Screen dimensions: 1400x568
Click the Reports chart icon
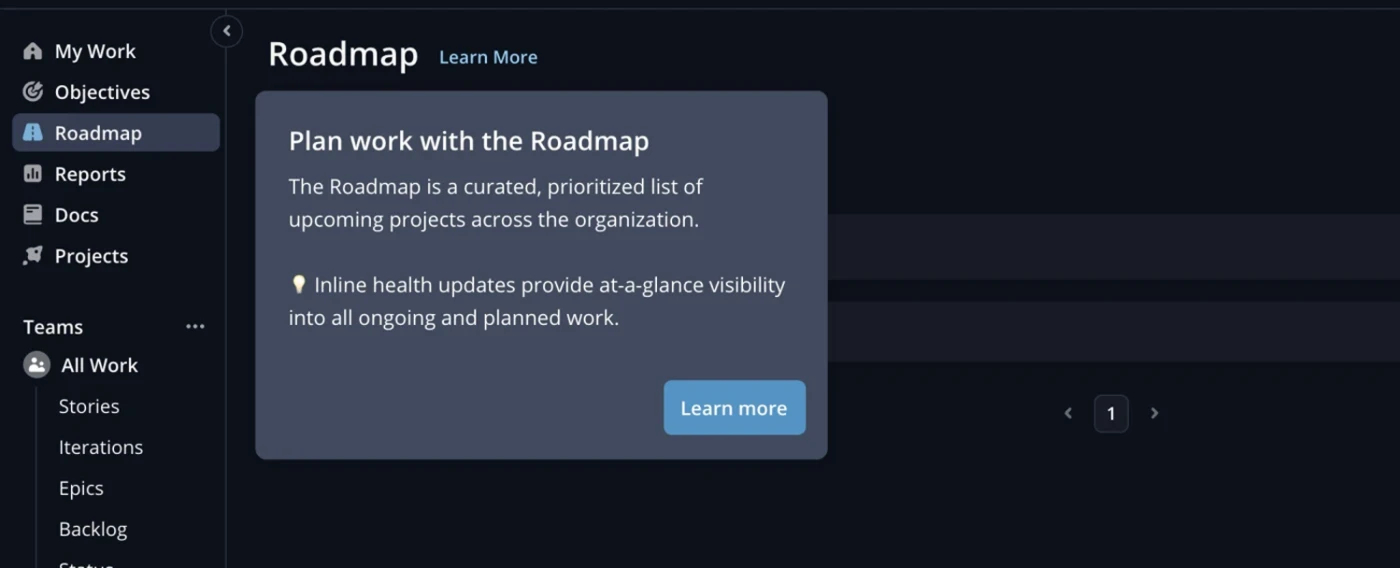tap(33, 174)
